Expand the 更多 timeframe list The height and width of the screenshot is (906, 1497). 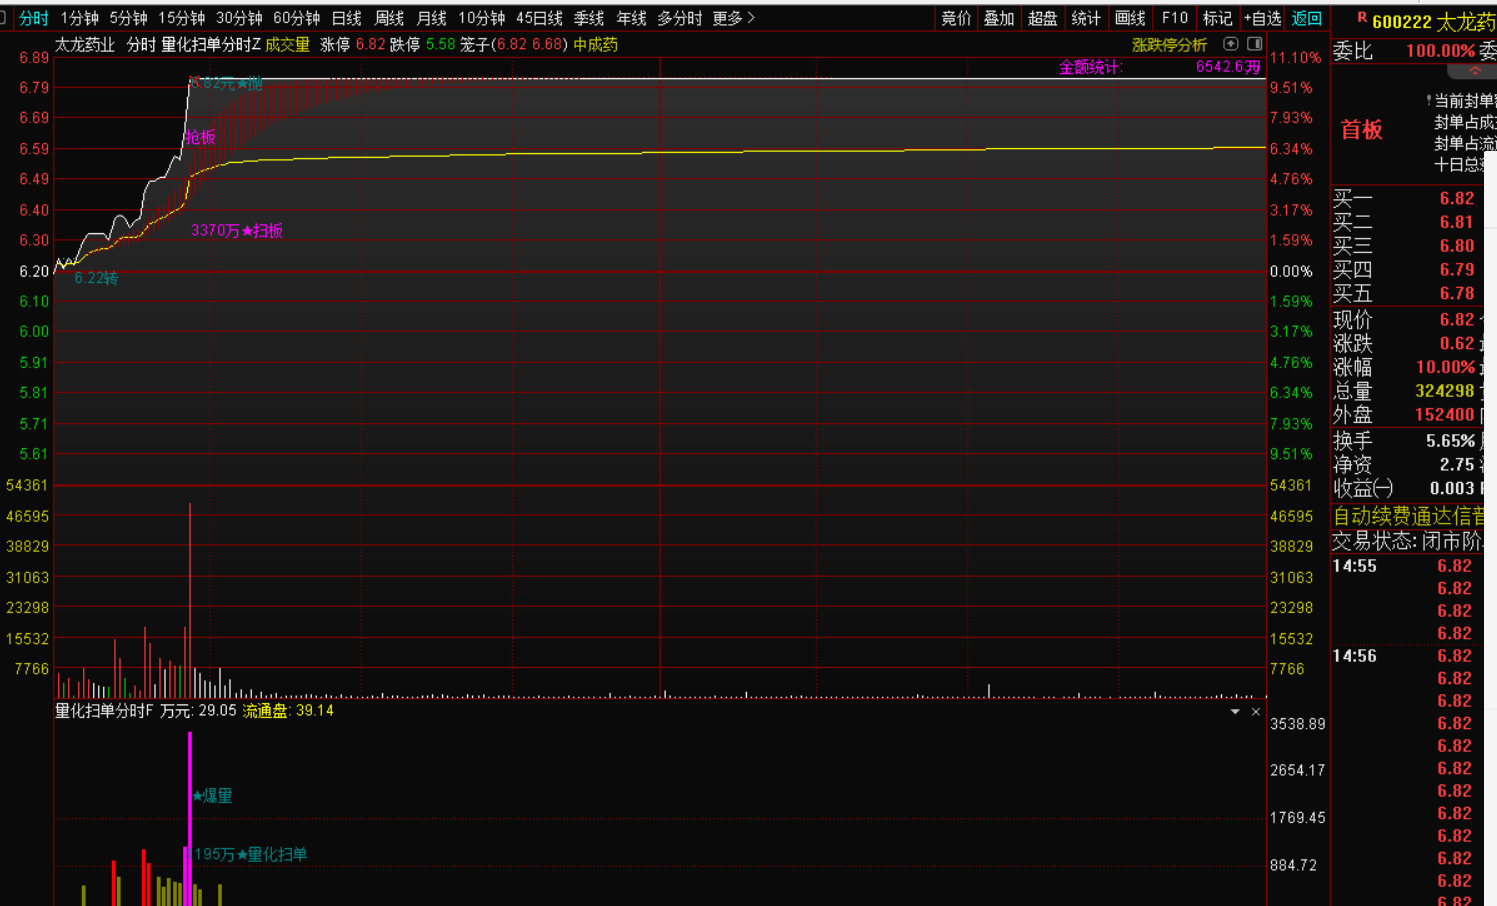click(734, 18)
